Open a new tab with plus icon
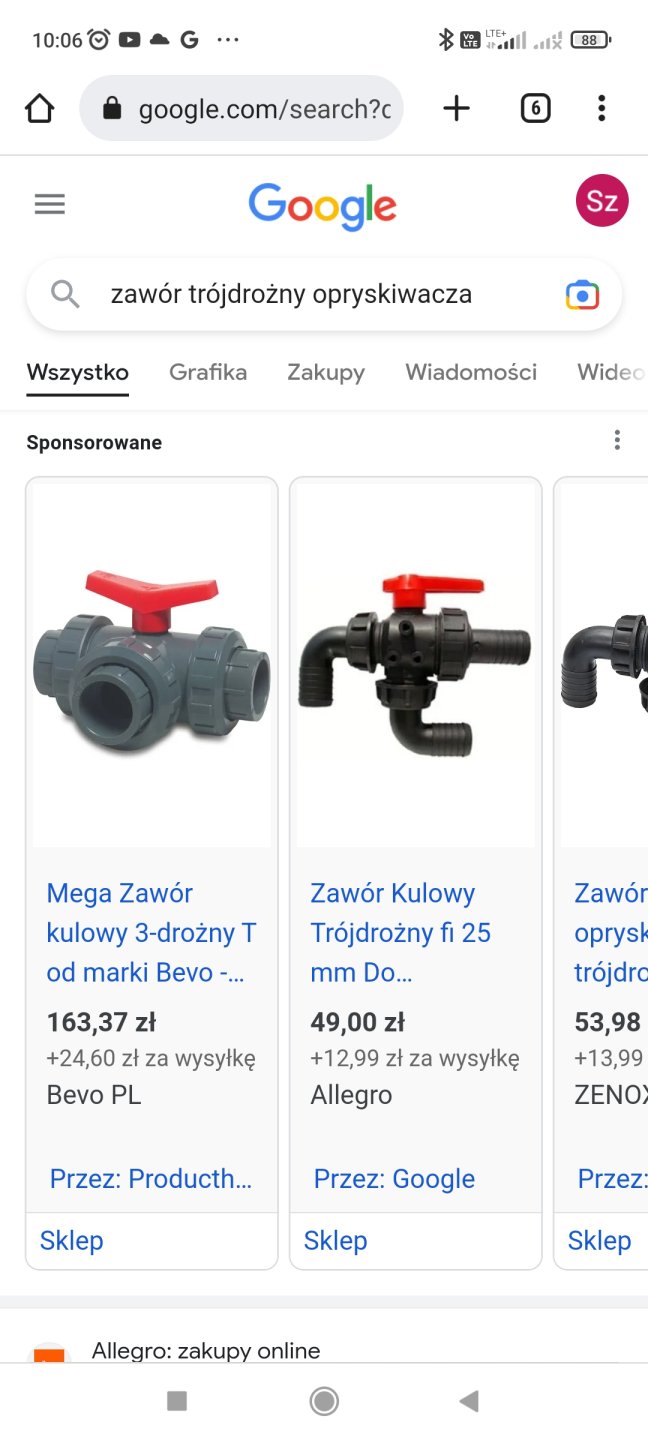 456,108
